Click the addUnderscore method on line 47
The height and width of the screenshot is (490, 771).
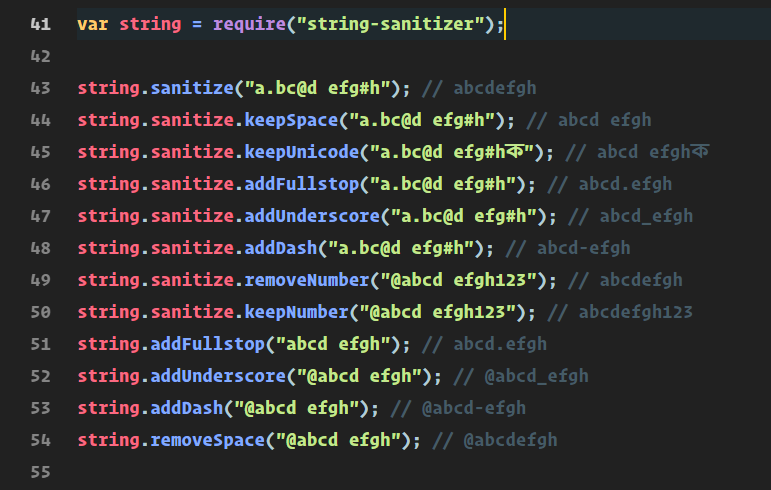pos(312,216)
